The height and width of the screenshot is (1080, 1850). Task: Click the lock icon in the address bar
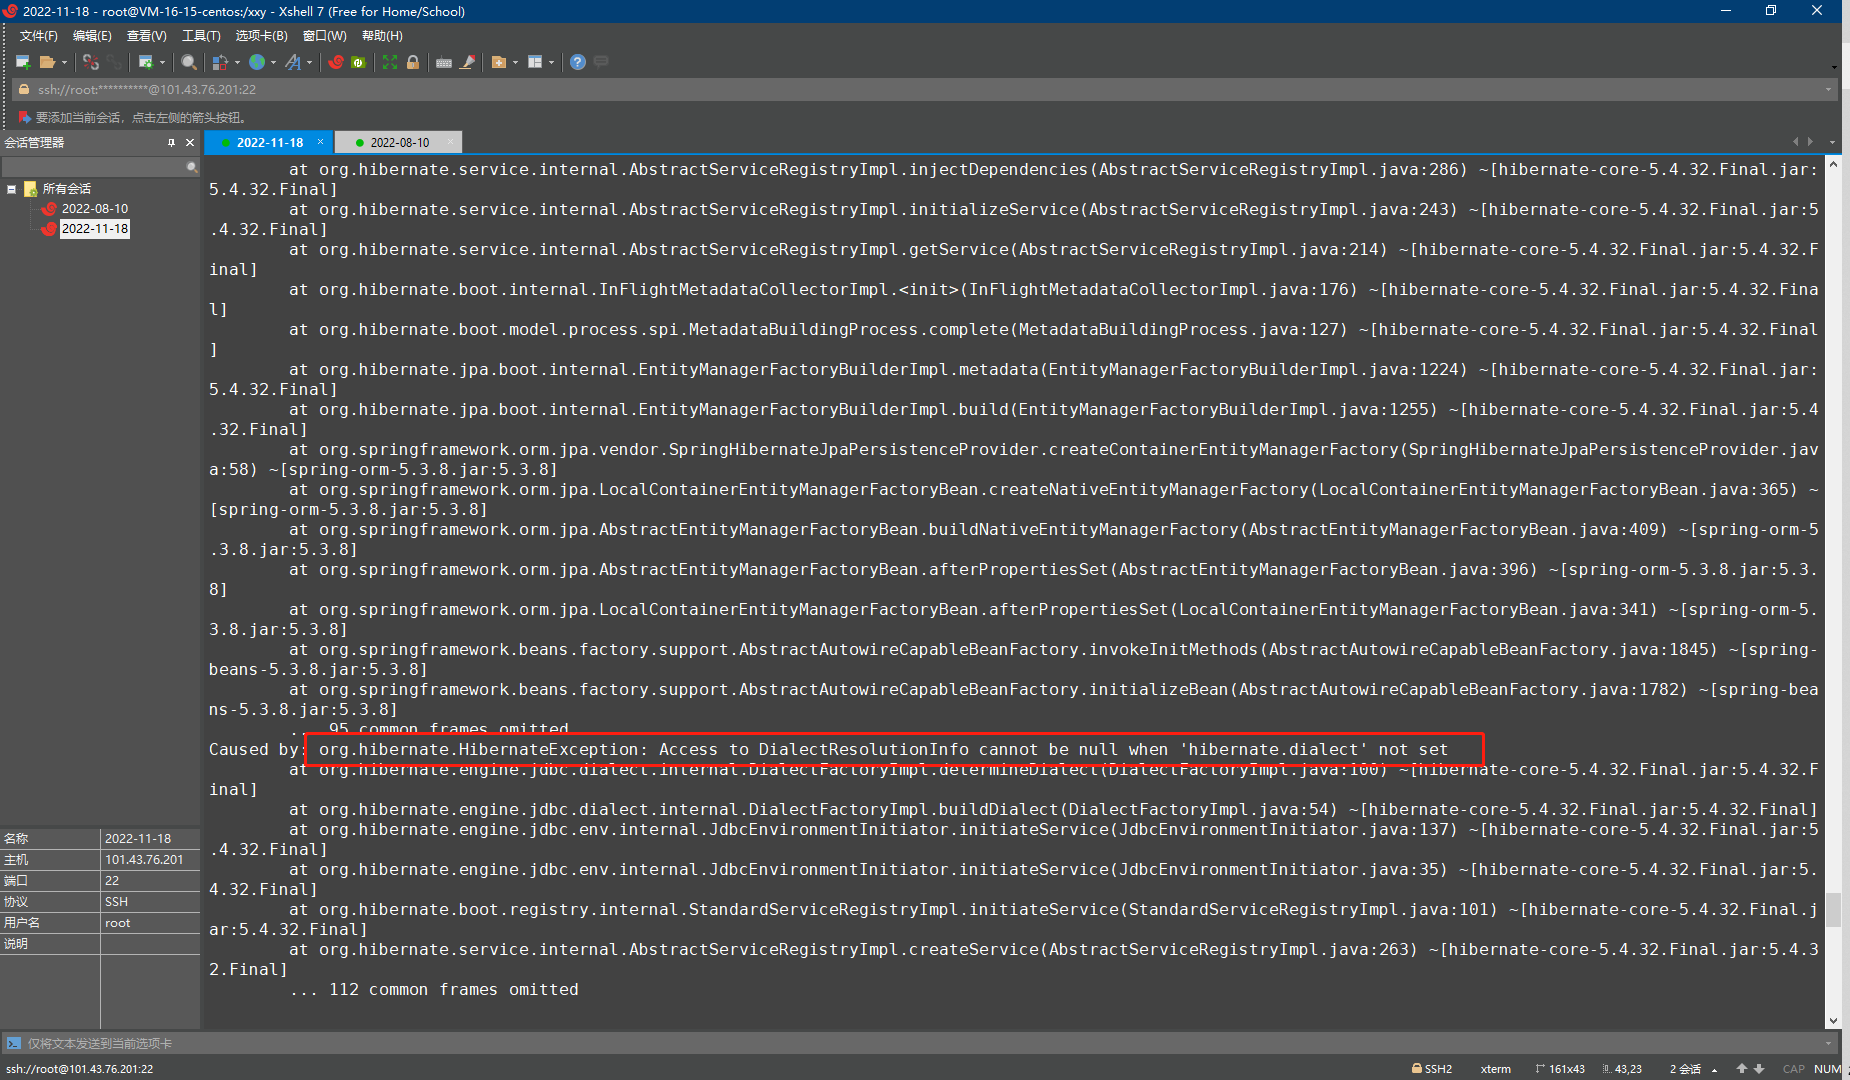[x=25, y=89]
